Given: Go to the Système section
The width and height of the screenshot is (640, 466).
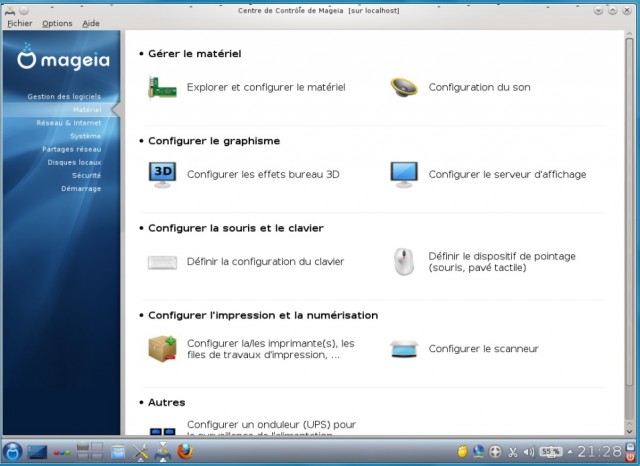Looking at the screenshot, I should [85, 136].
